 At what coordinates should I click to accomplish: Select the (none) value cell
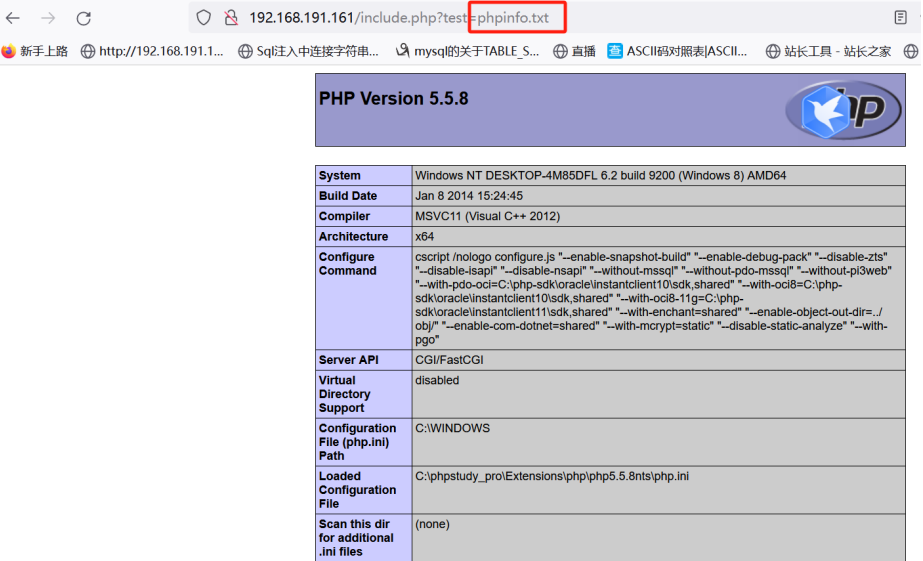(x=659, y=537)
